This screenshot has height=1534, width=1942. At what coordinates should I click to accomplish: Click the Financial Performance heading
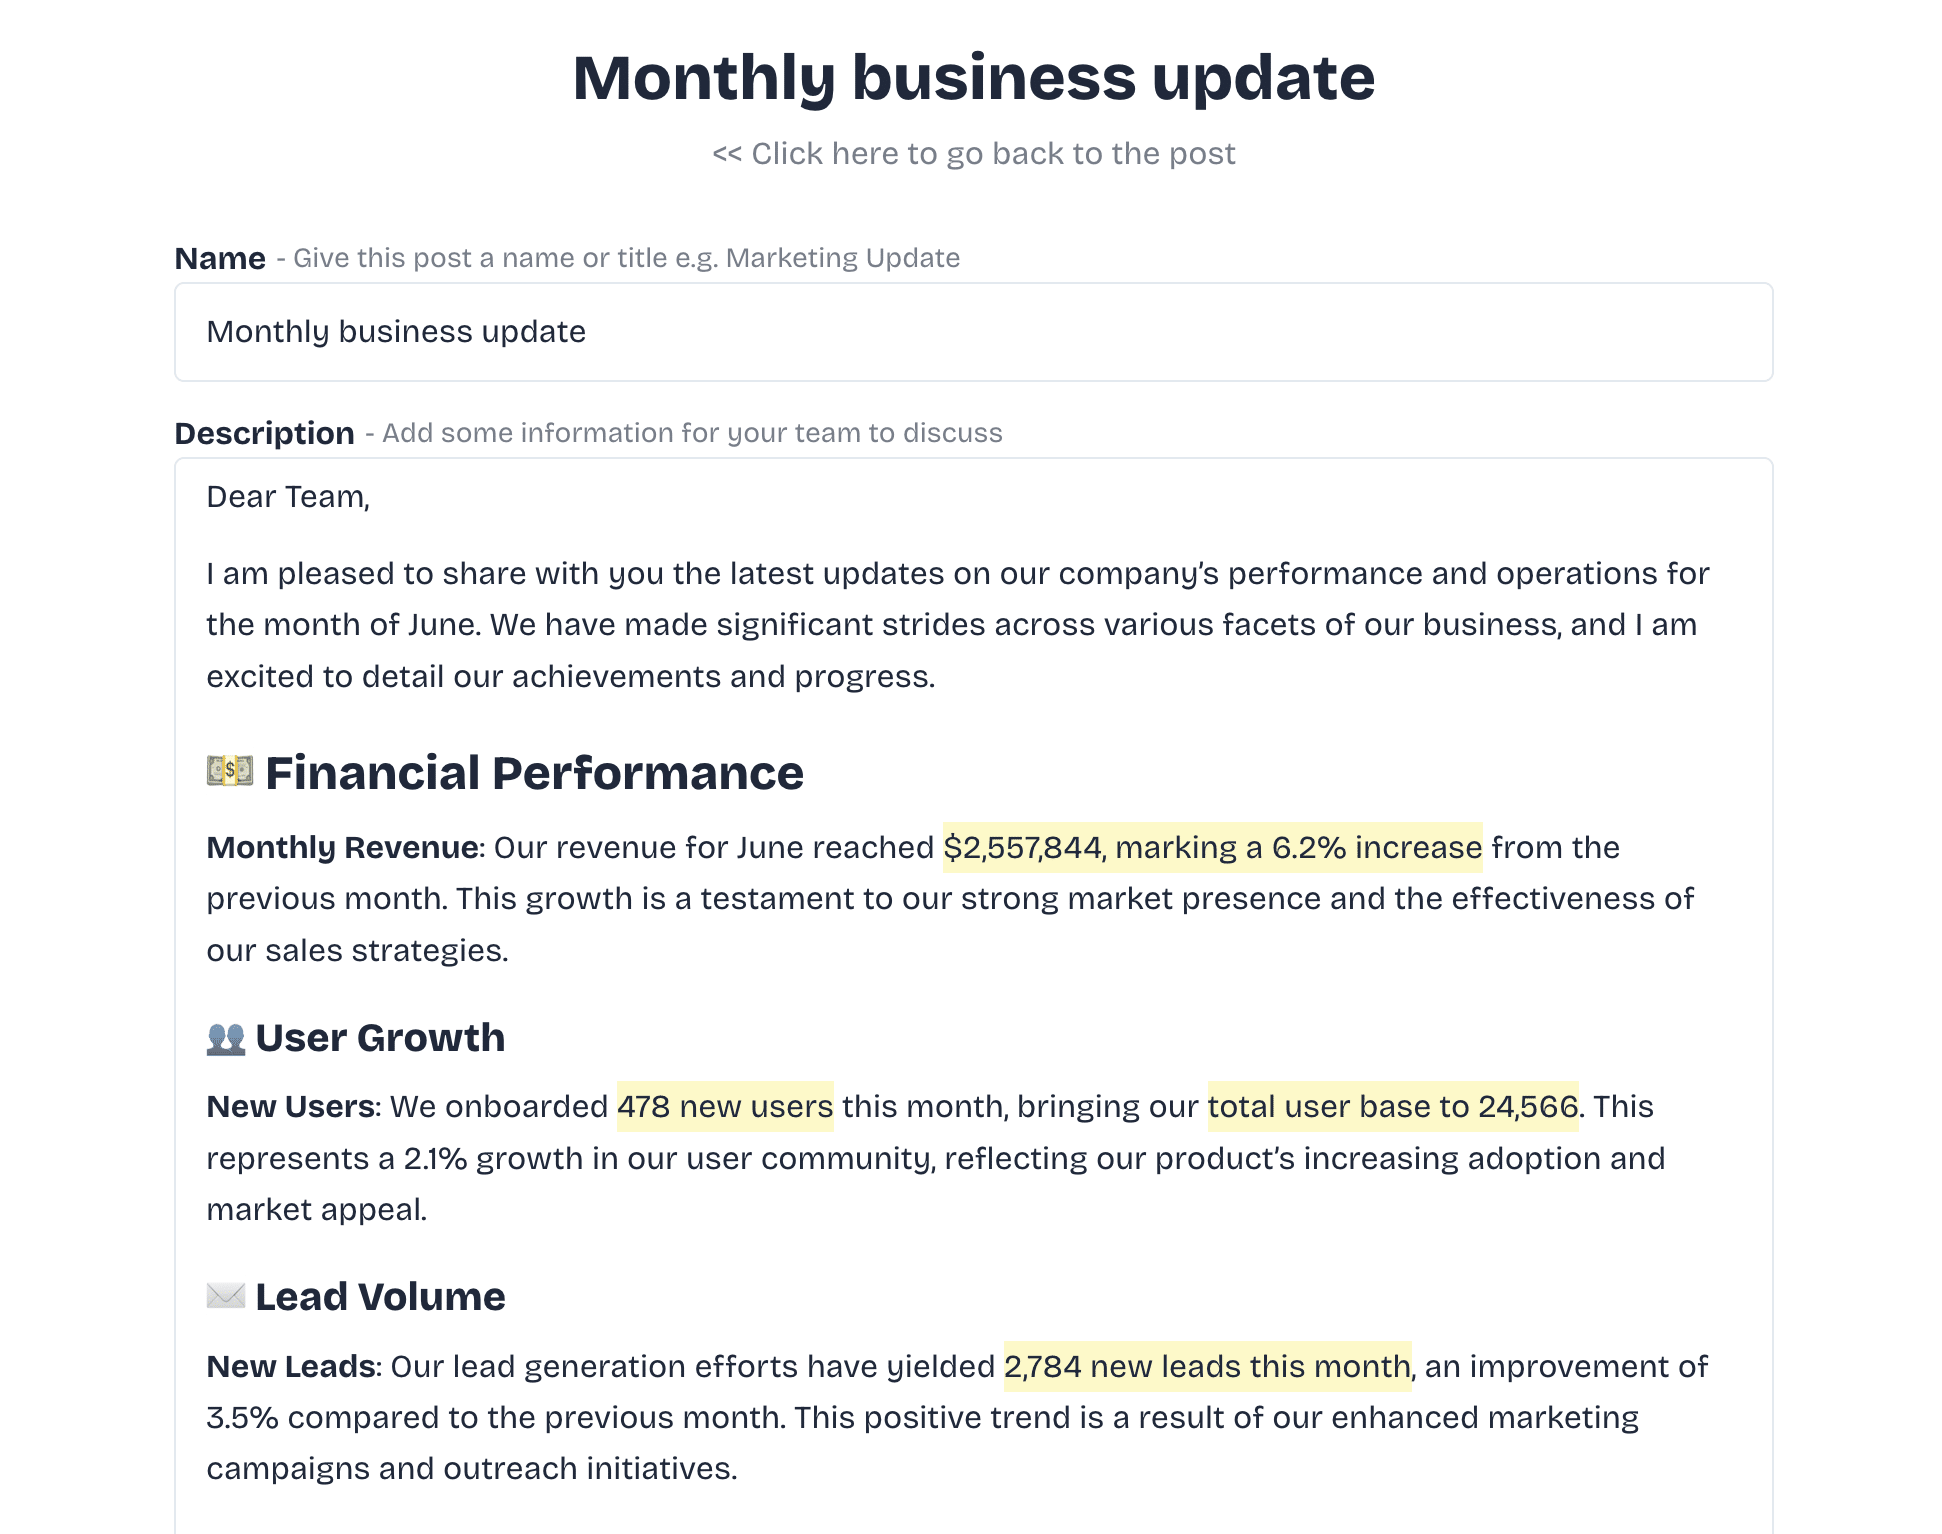pos(534,773)
